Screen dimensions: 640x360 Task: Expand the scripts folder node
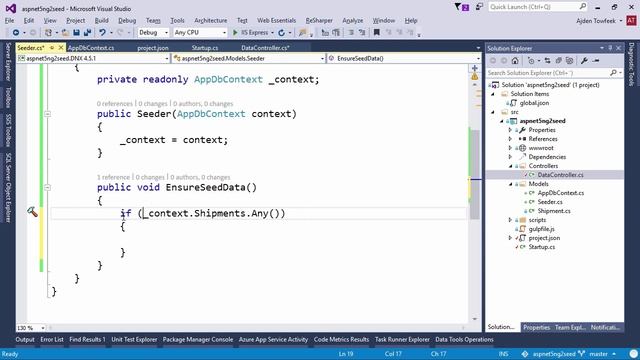(x=510, y=220)
